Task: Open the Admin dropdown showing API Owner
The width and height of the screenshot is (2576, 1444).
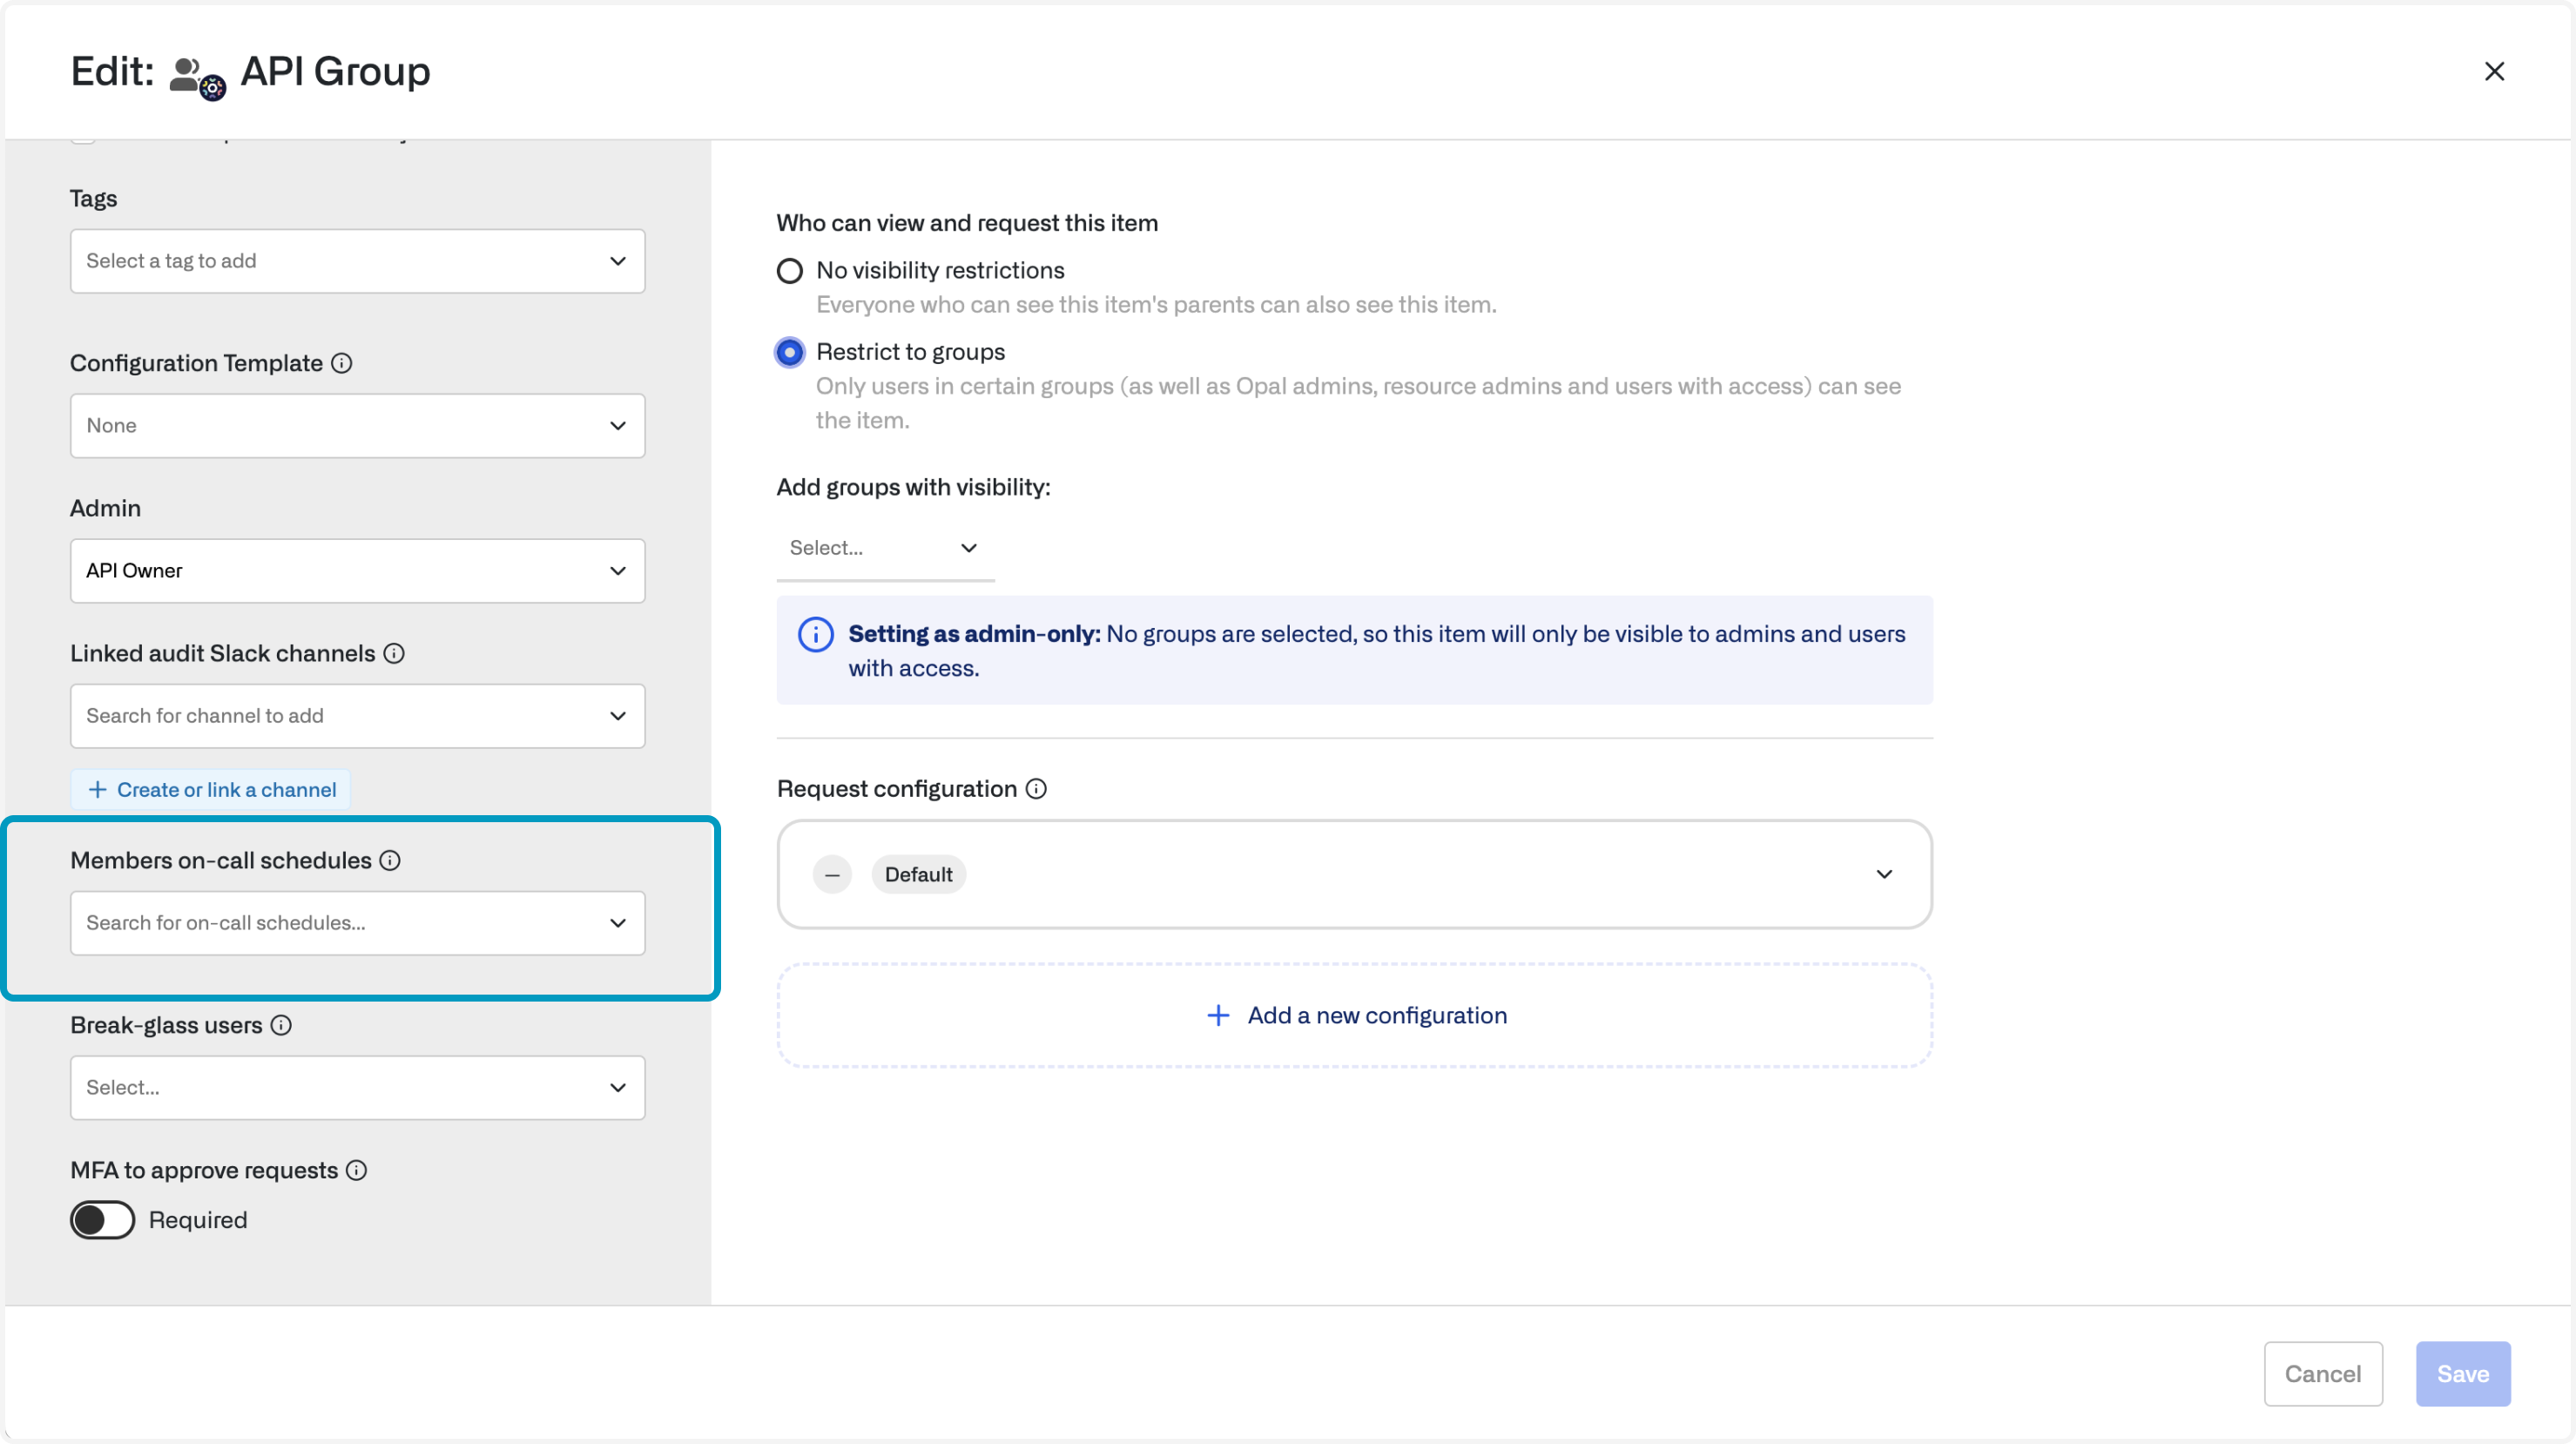Action: tap(358, 571)
